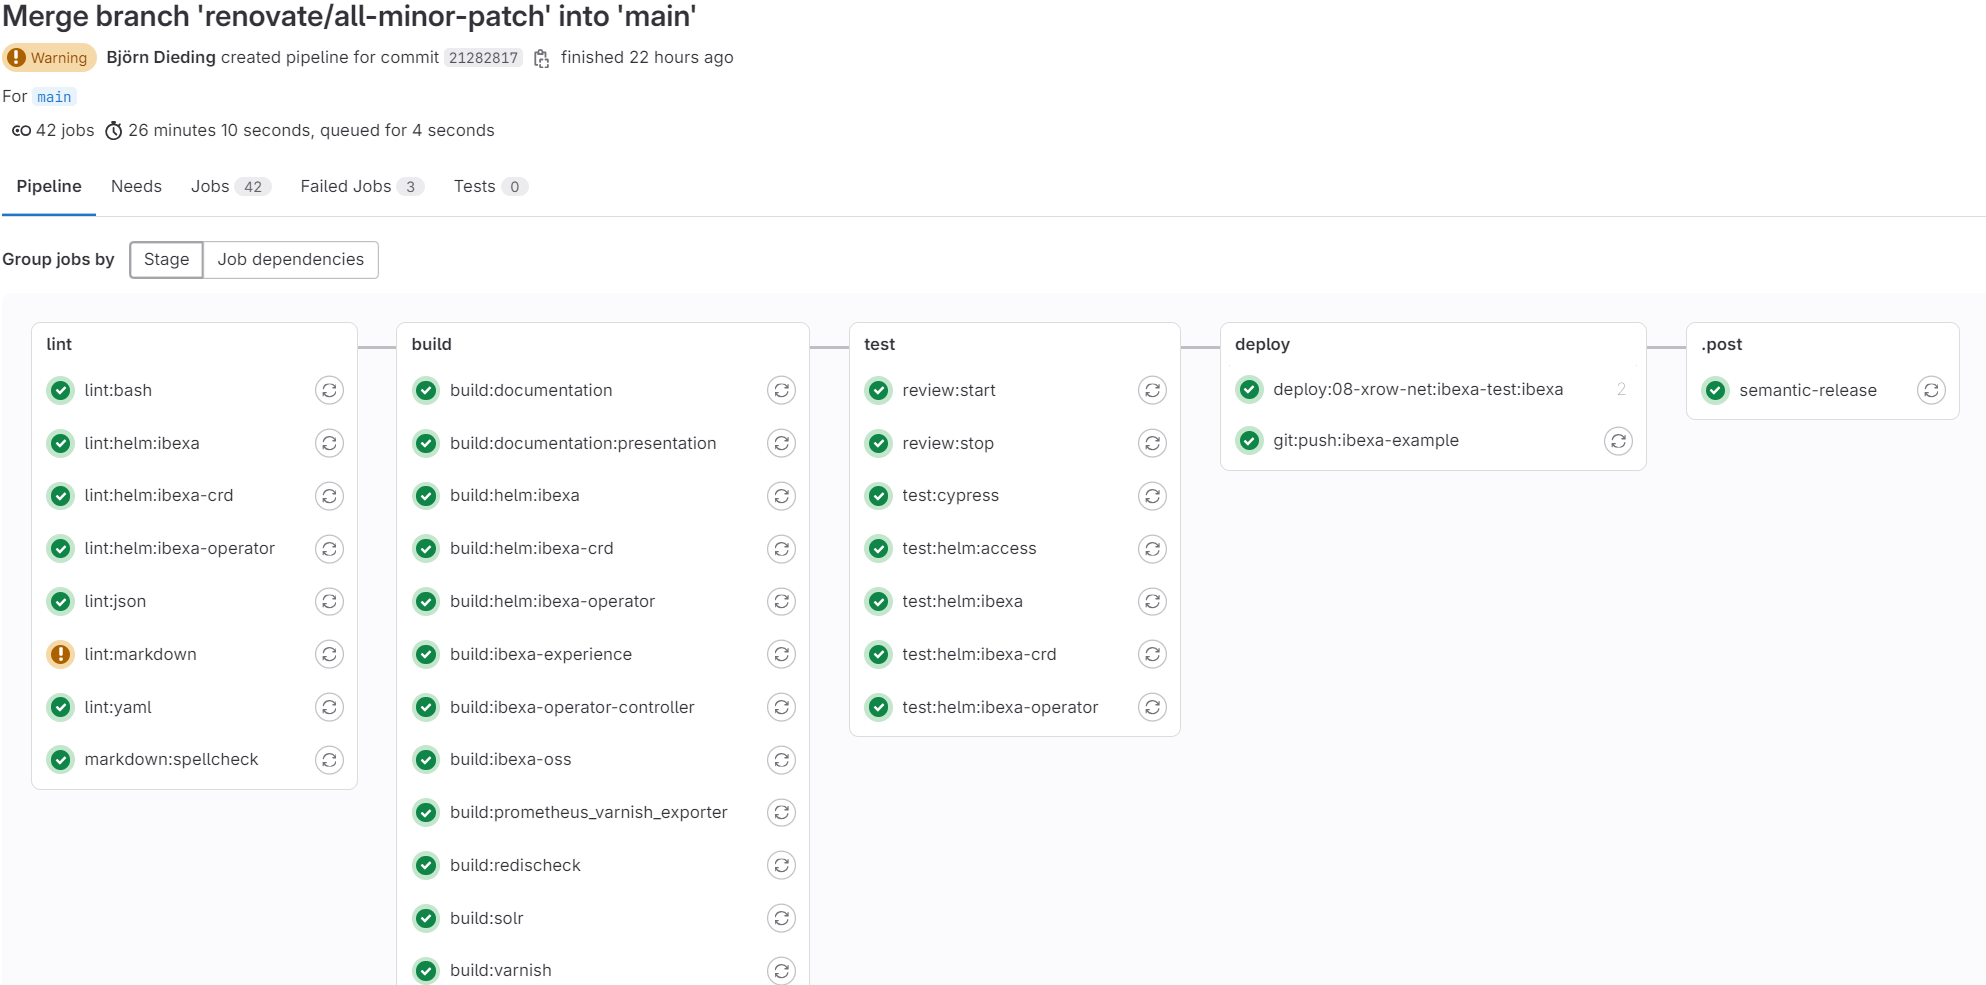Screen dimensions: 1986x985
Task: Copy the commit SHA to clipboard
Action: [x=541, y=58]
